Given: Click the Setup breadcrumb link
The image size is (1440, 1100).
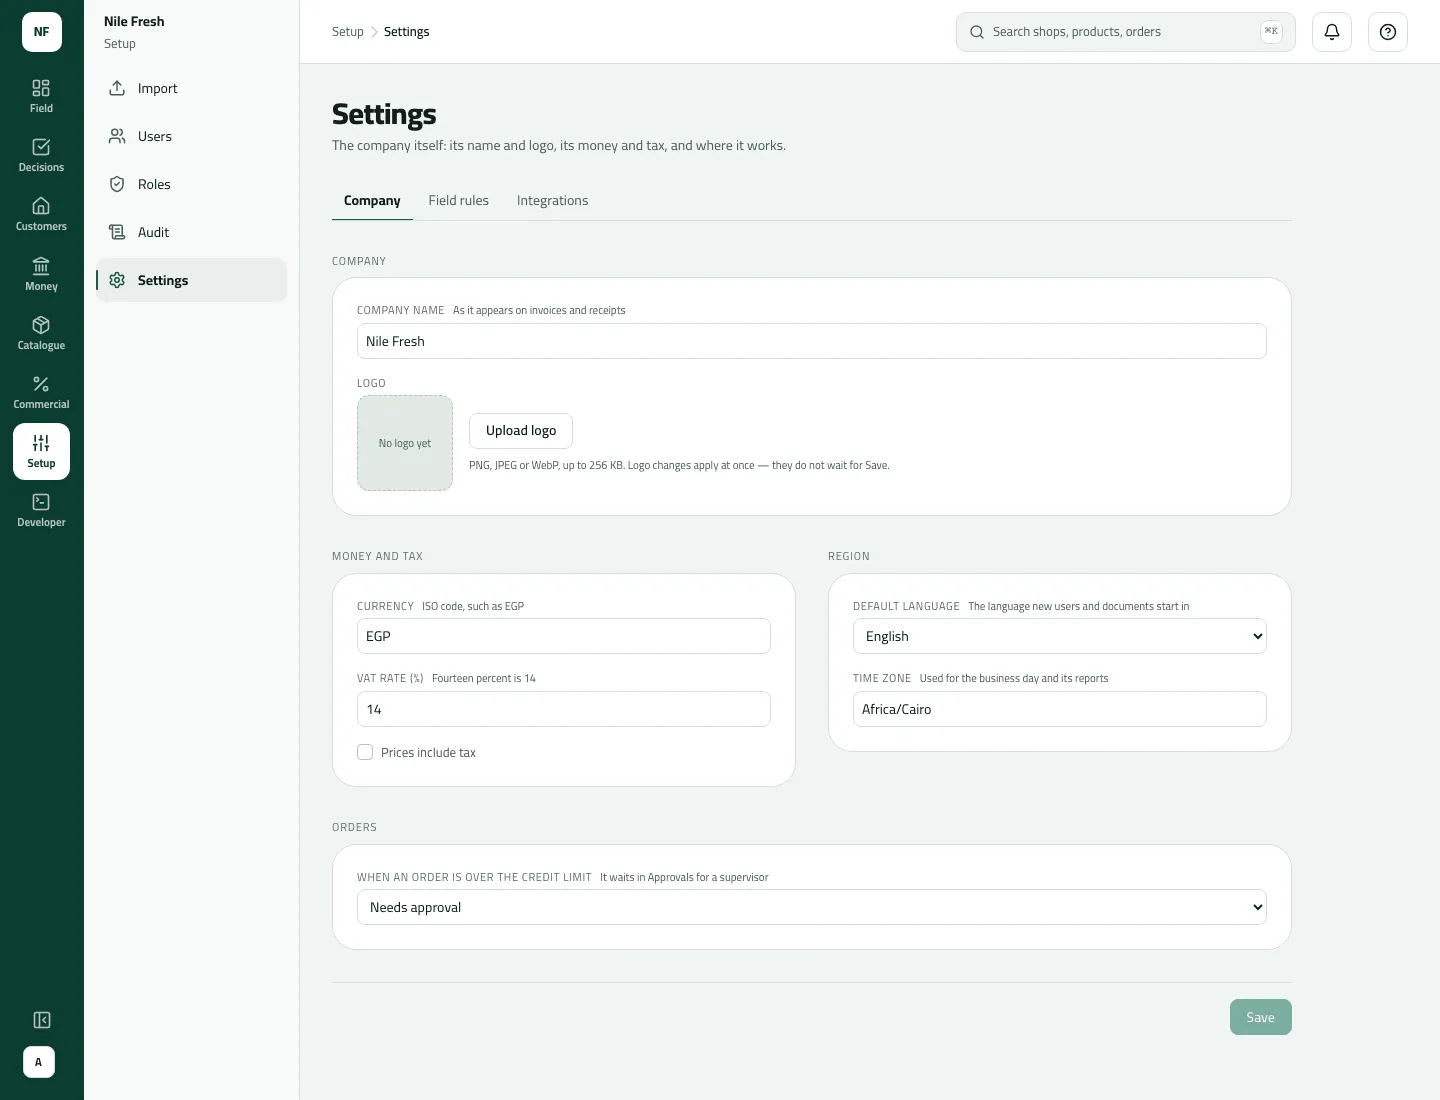Looking at the screenshot, I should point(348,32).
